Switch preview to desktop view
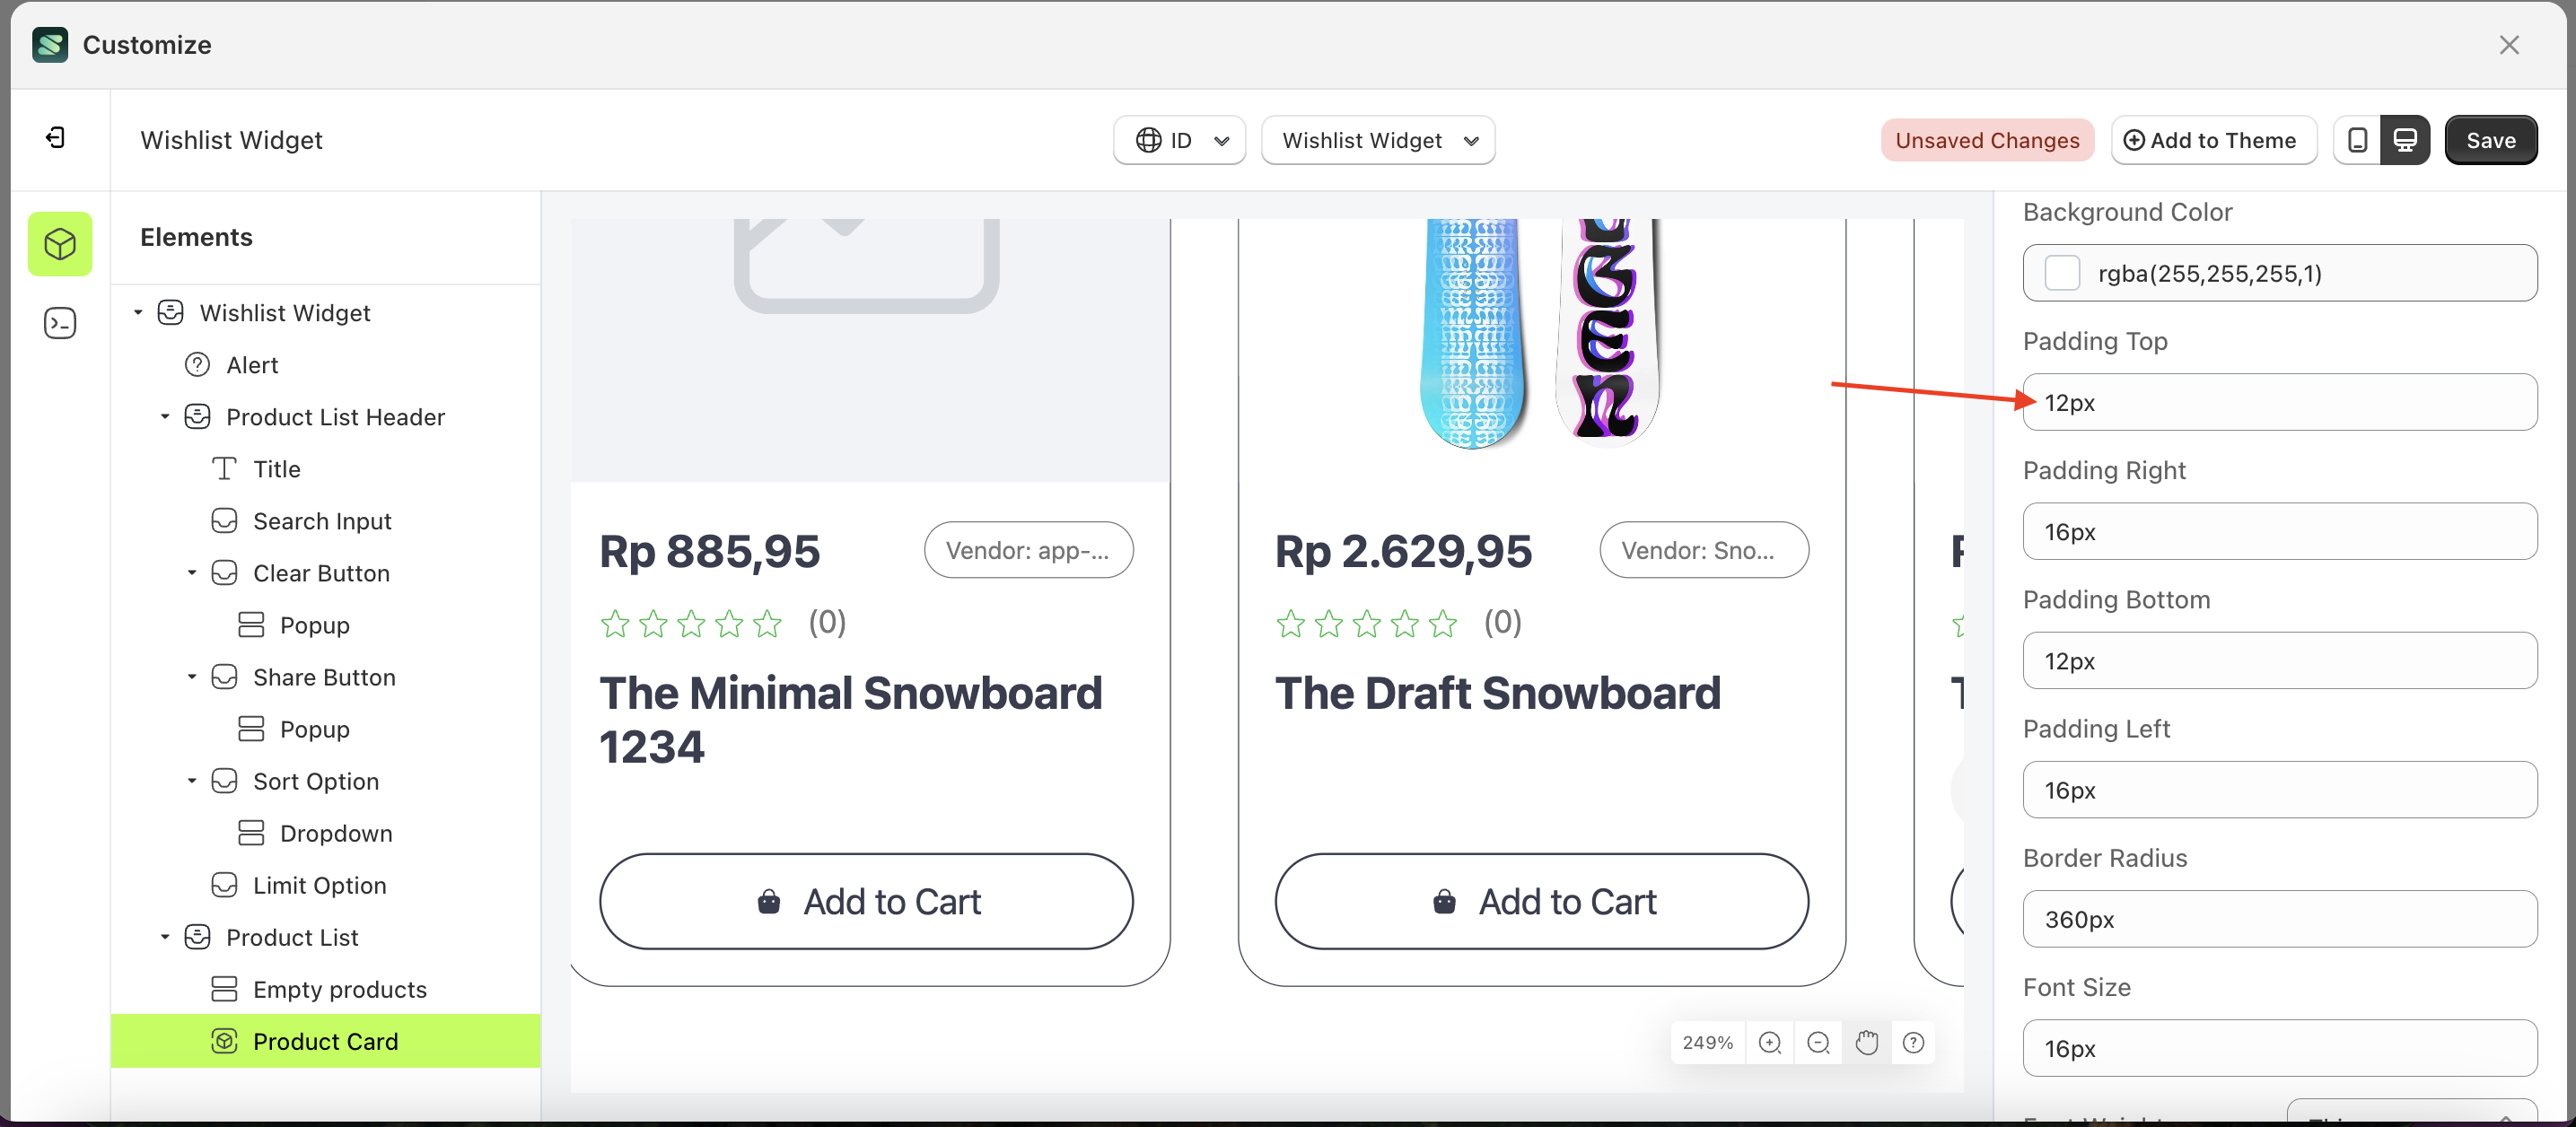 2405,140
